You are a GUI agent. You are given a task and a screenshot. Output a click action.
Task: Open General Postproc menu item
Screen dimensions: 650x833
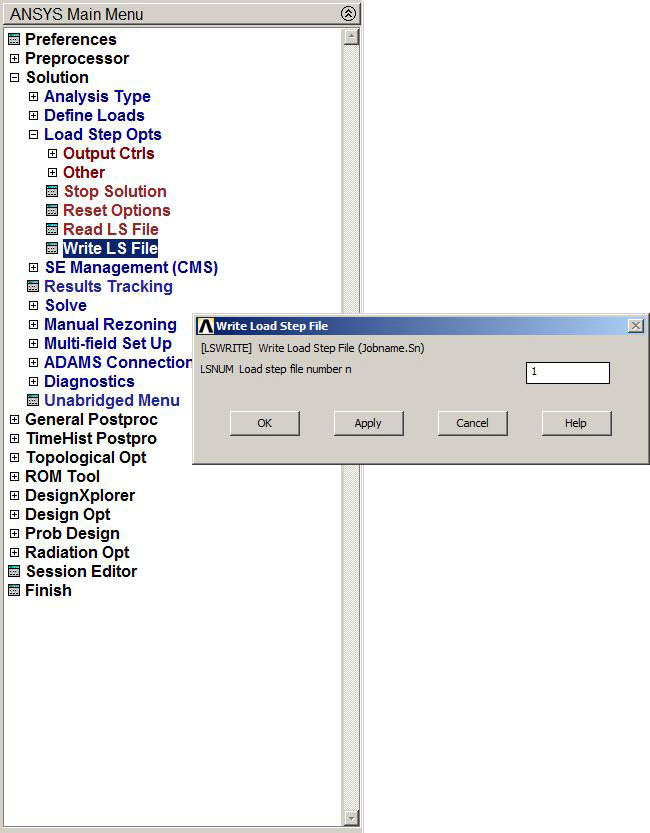point(90,420)
